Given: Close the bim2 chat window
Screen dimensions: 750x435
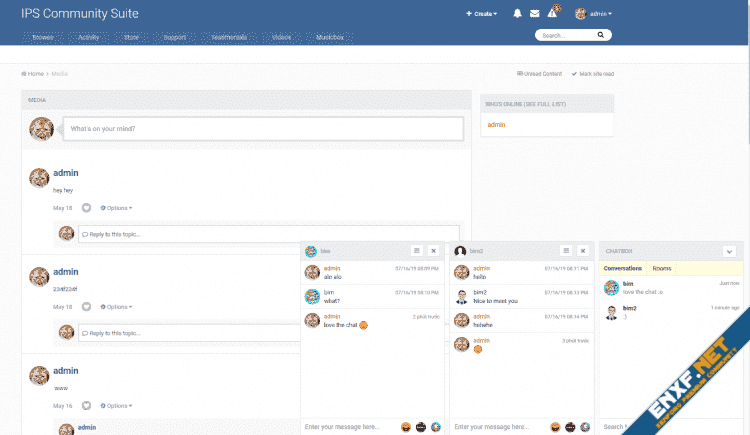Looking at the screenshot, I should coord(583,250).
